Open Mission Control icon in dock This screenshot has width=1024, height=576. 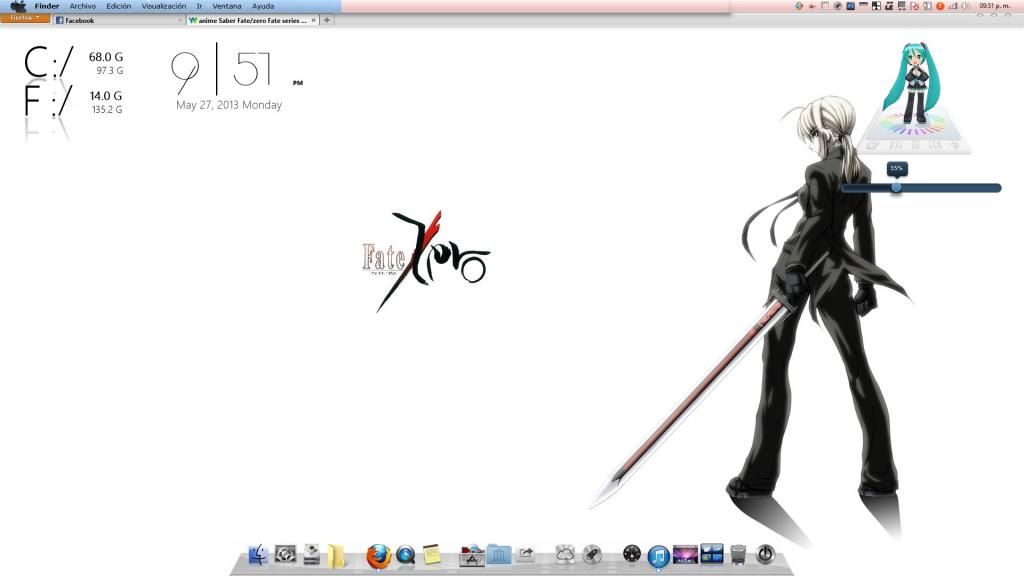click(712, 554)
